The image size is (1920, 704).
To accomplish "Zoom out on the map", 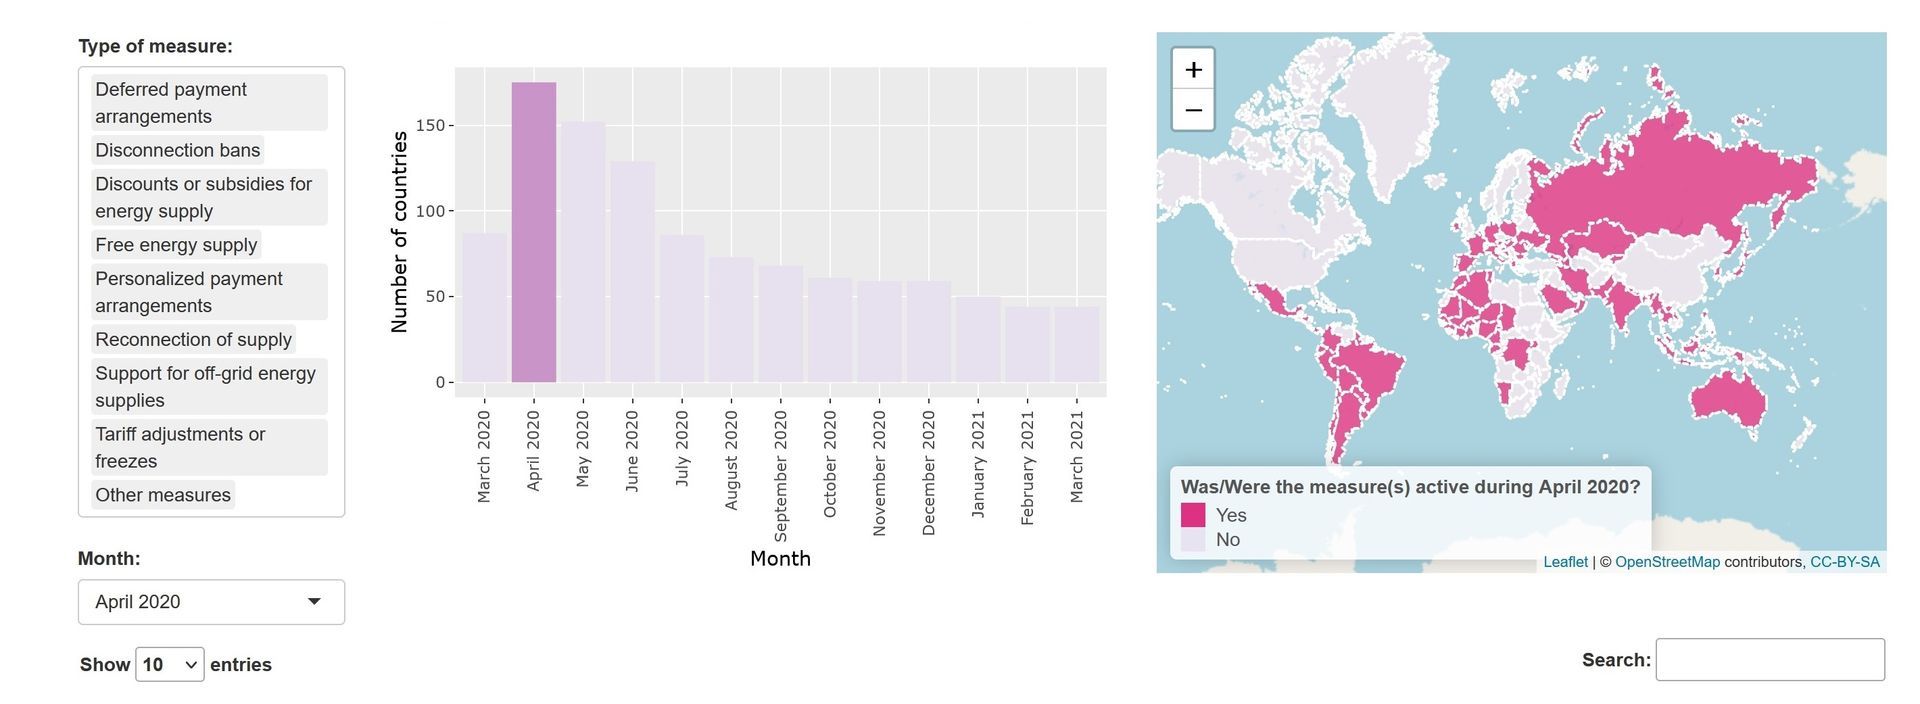I will [1193, 110].
